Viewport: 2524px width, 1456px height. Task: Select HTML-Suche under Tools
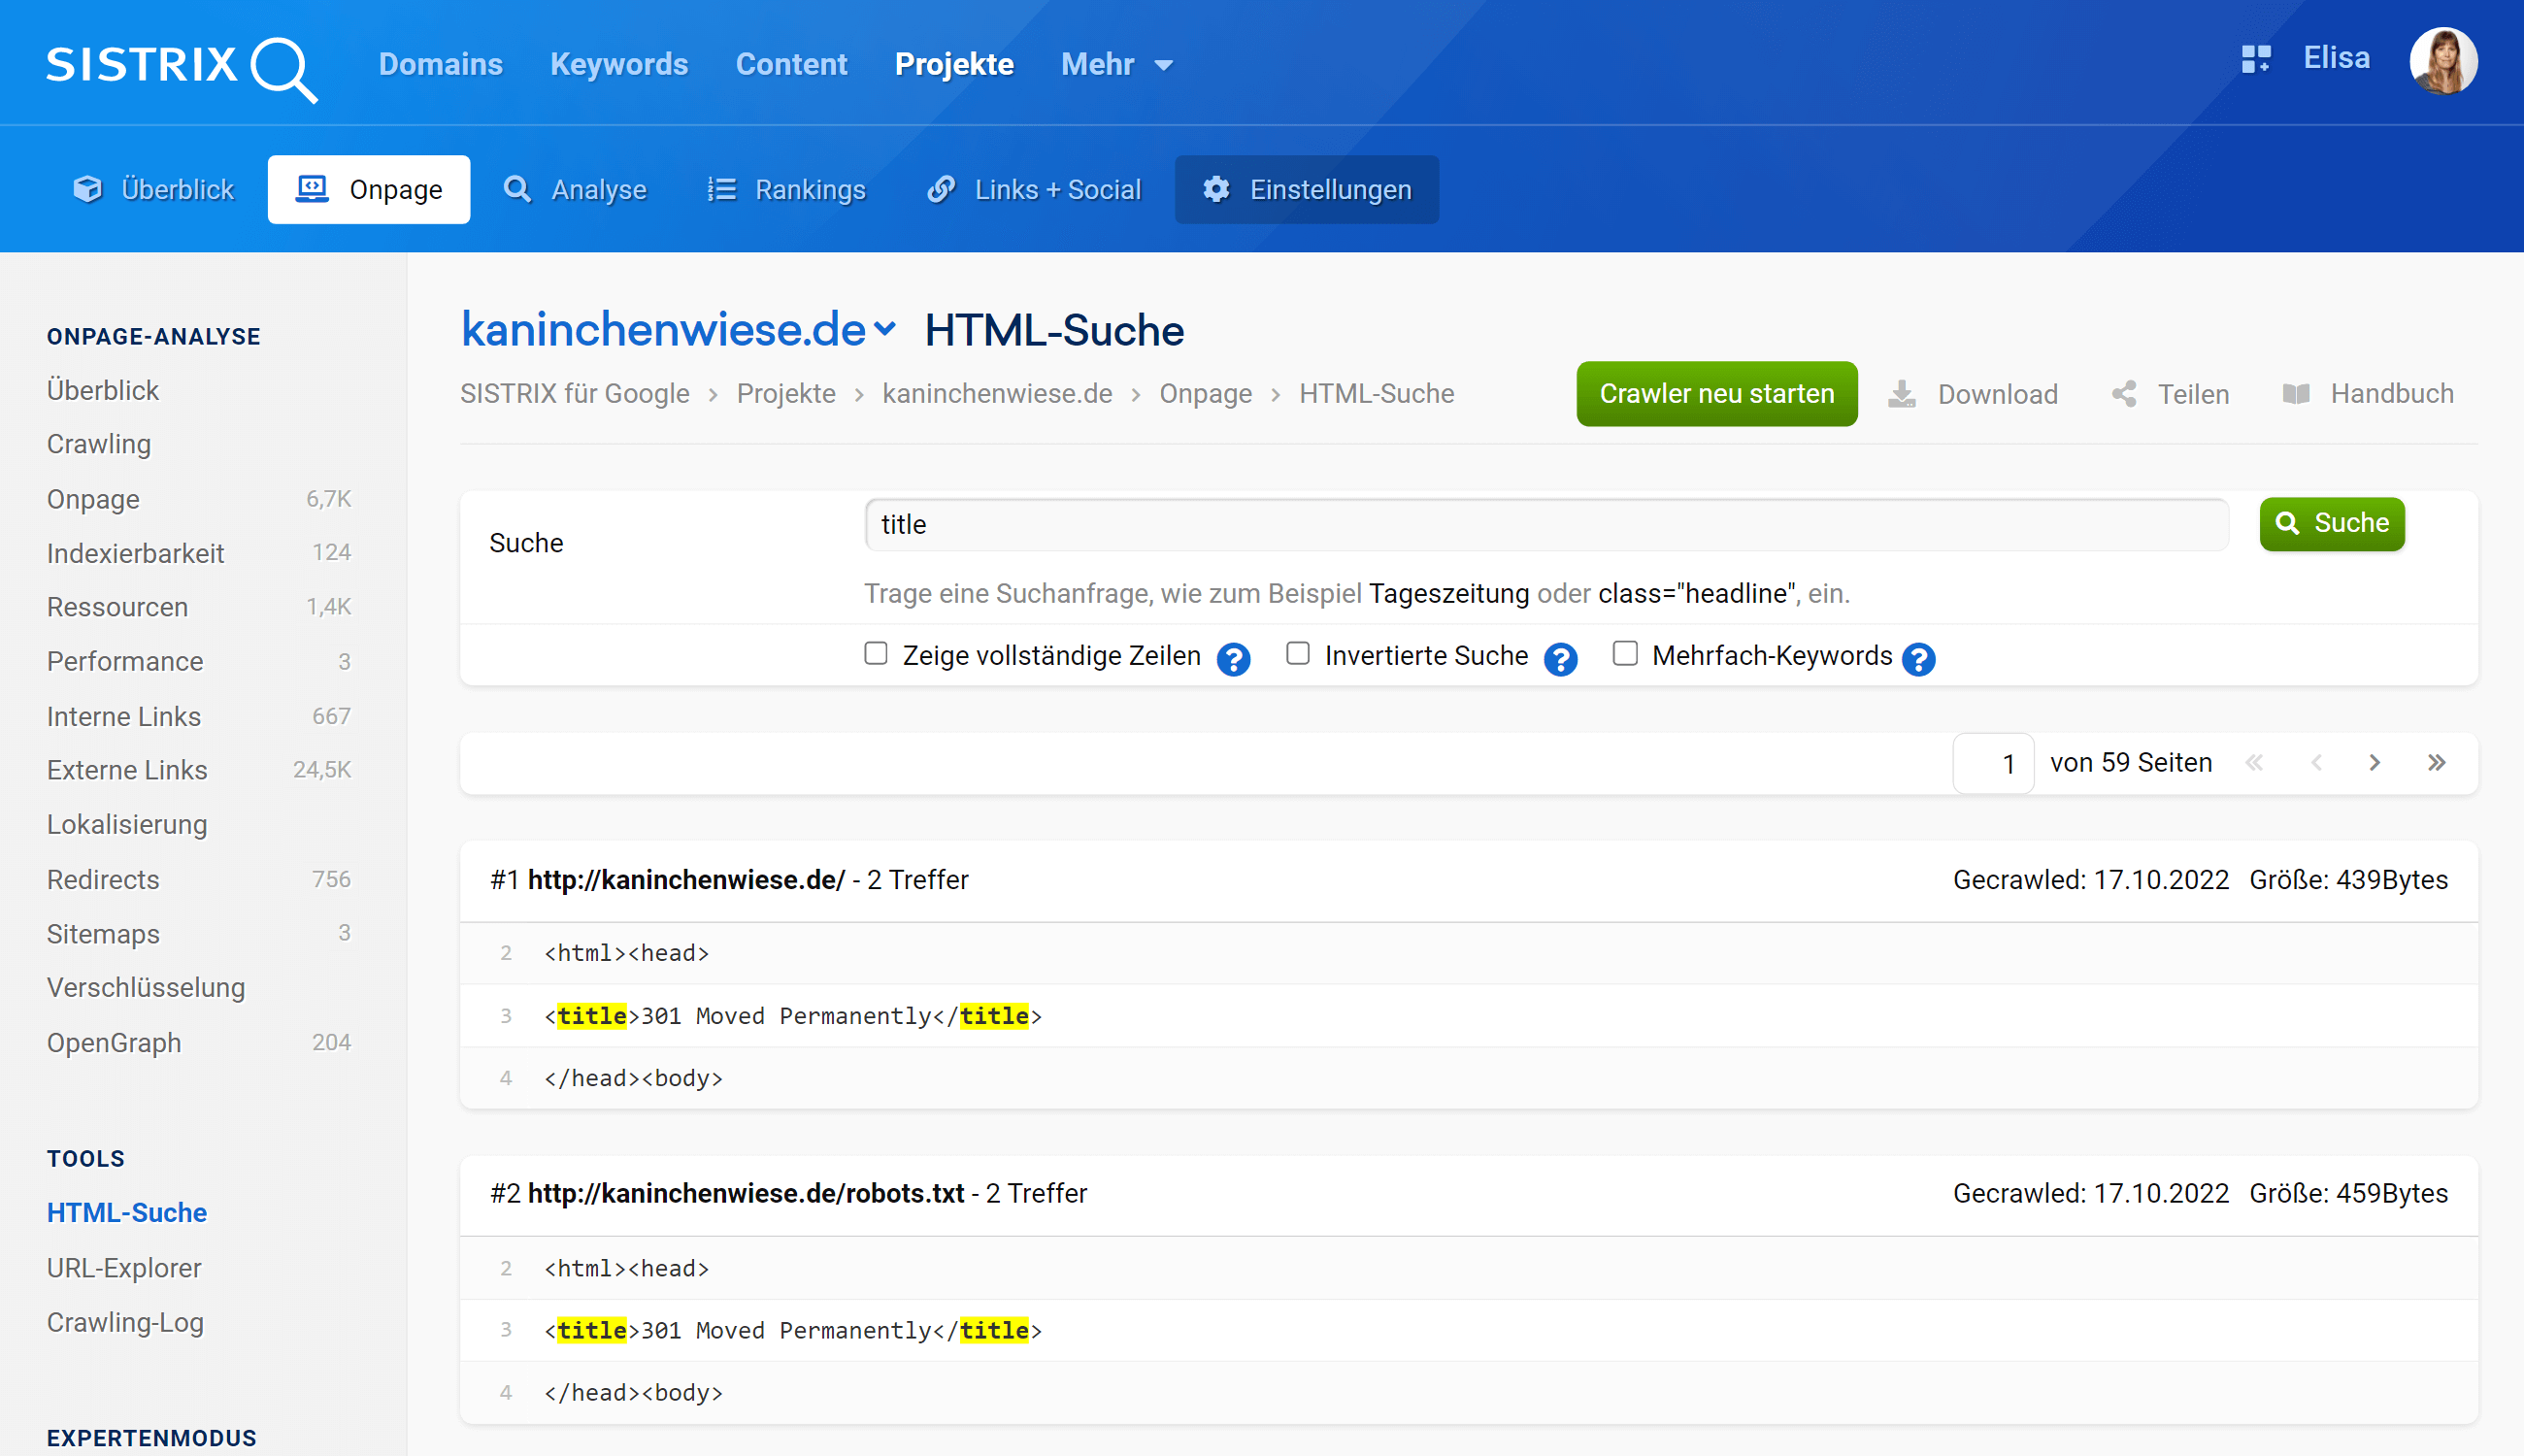click(x=127, y=1212)
